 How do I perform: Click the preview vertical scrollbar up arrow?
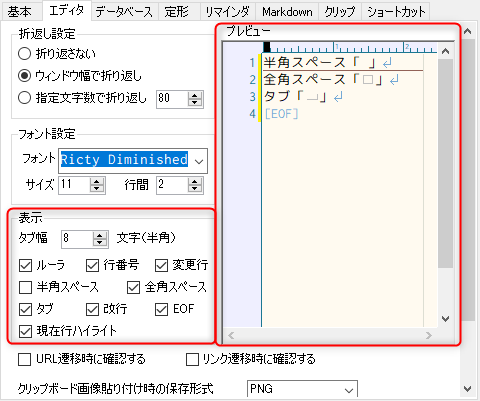coord(446,51)
